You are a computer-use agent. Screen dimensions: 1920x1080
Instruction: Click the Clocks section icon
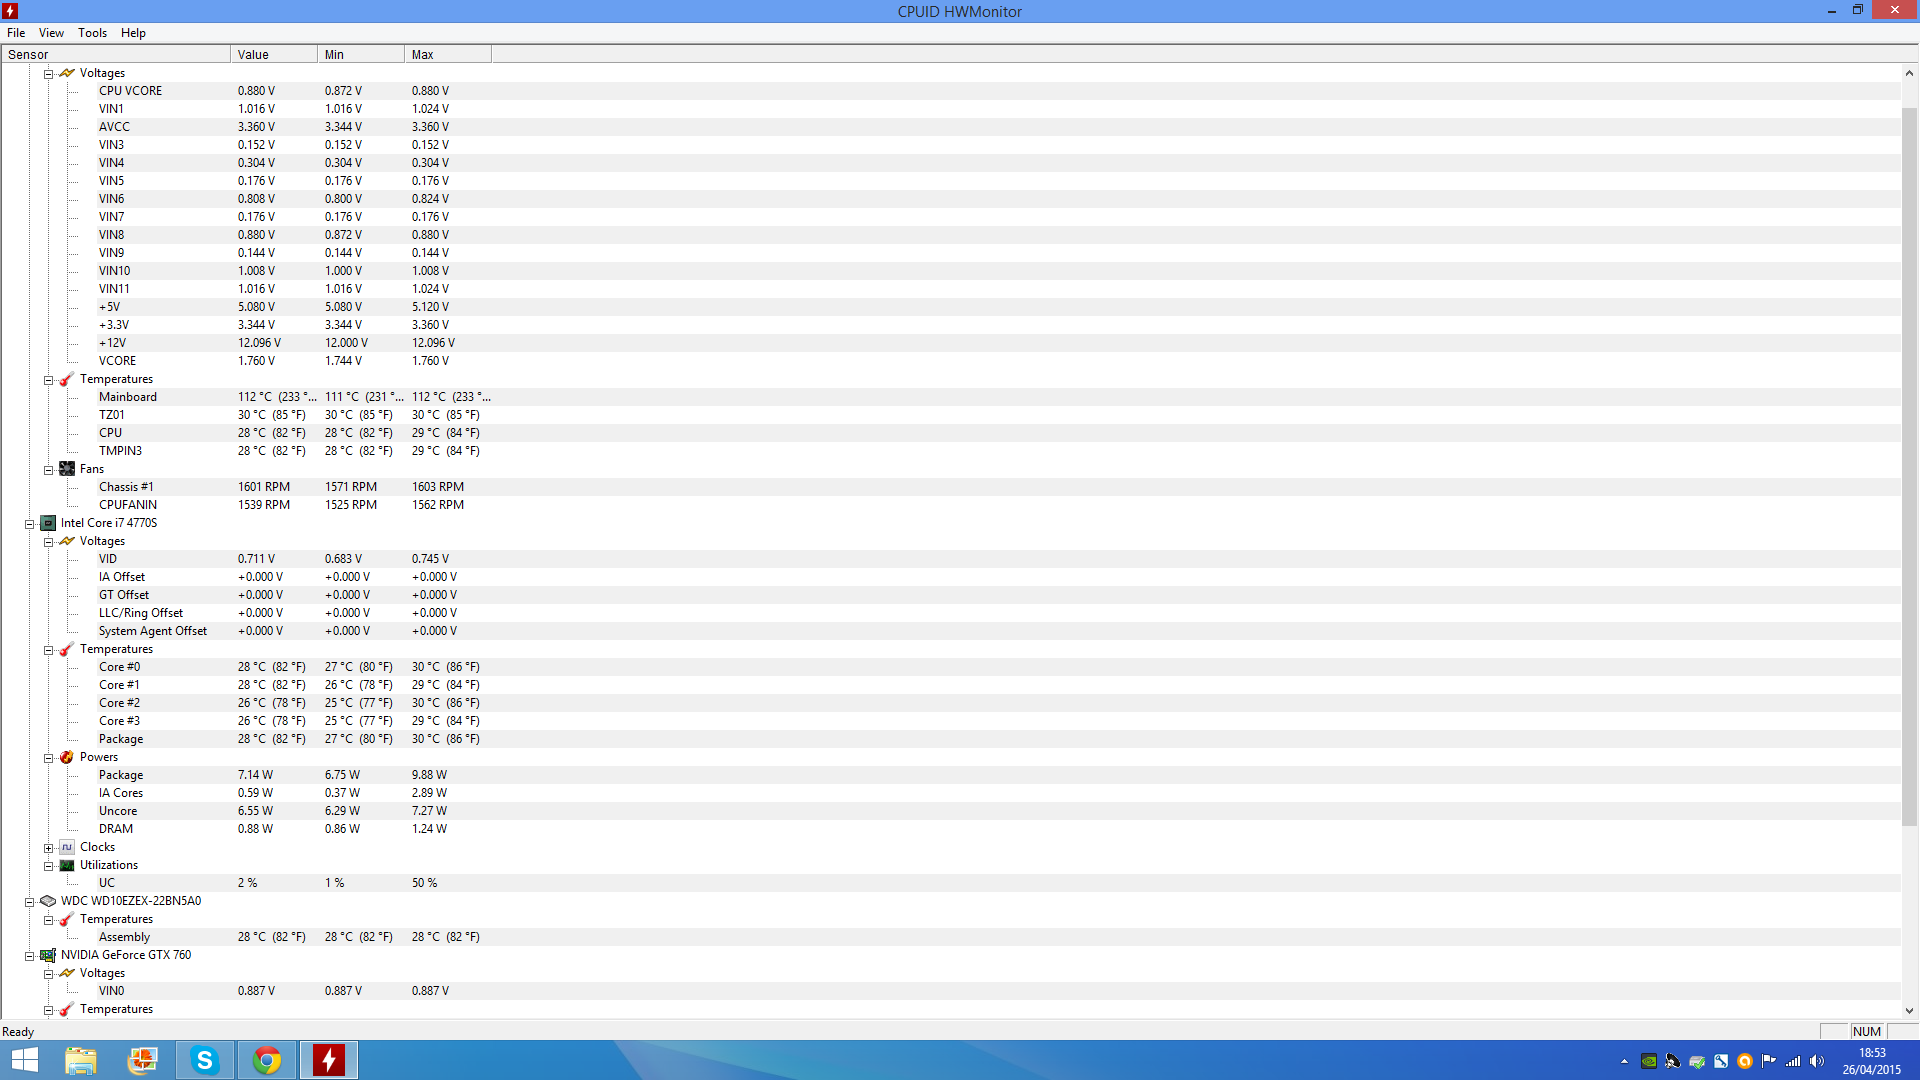(67, 847)
